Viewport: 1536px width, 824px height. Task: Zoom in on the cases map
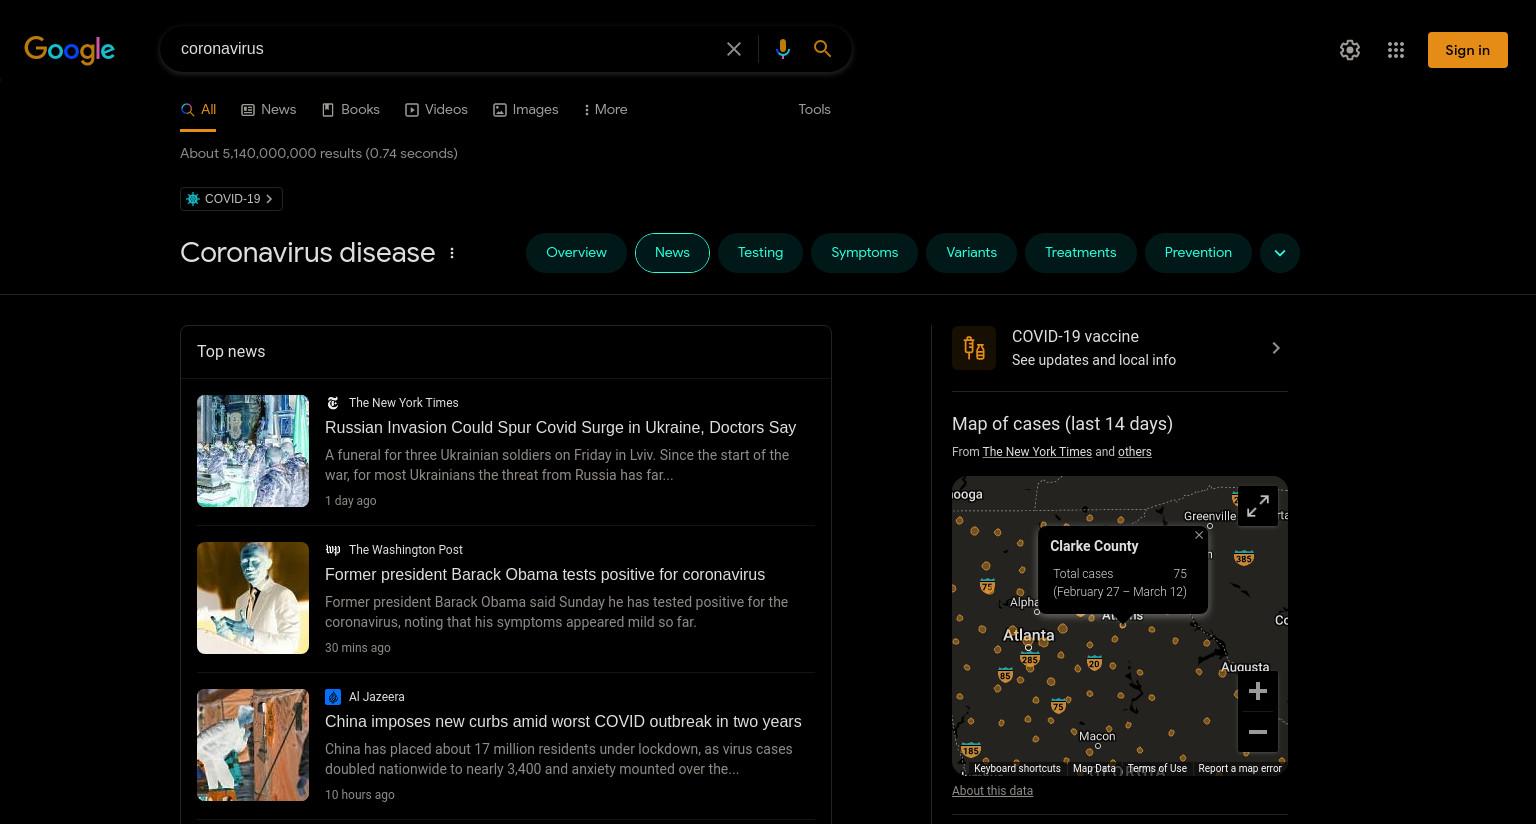[x=1258, y=691]
